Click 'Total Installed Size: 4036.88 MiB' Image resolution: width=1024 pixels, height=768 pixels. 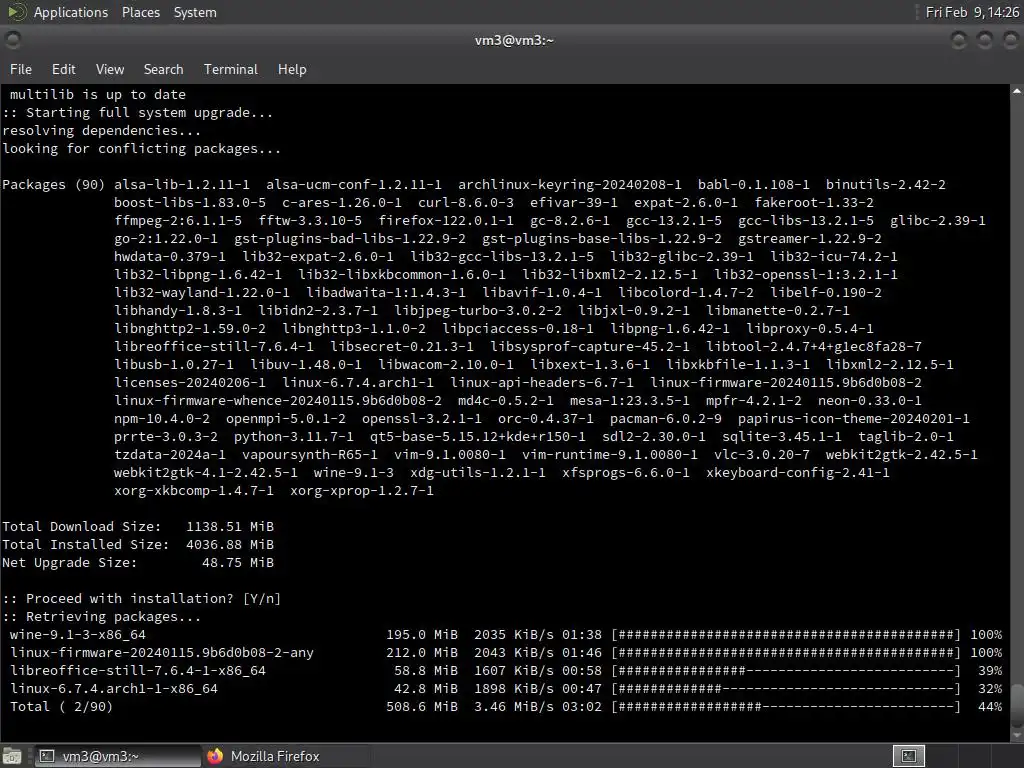(138, 545)
